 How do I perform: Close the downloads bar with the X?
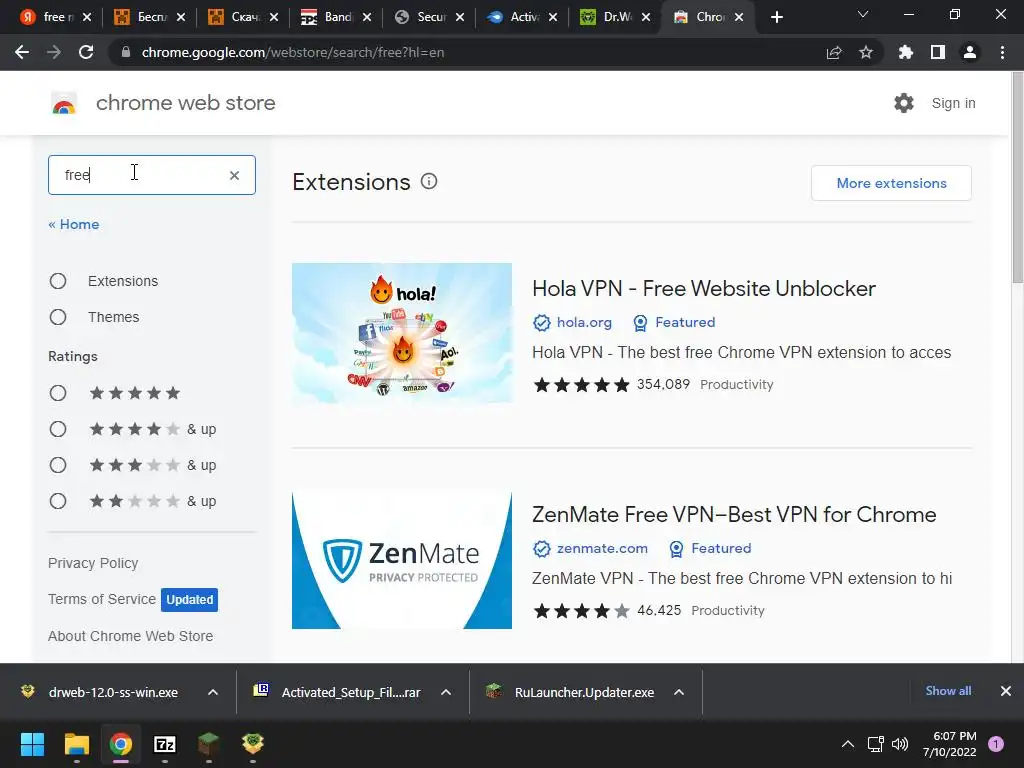[1006, 691]
